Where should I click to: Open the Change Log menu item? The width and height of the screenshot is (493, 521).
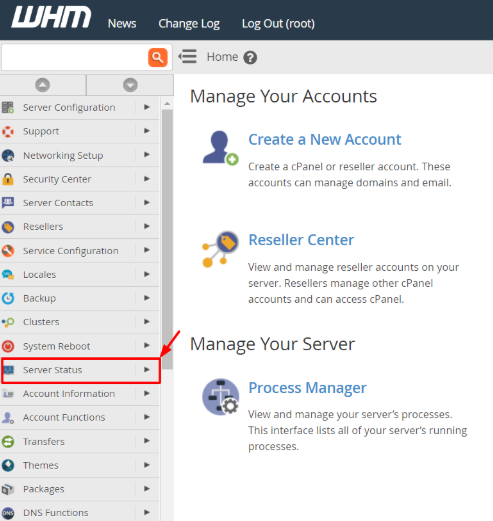tap(189, 24)
